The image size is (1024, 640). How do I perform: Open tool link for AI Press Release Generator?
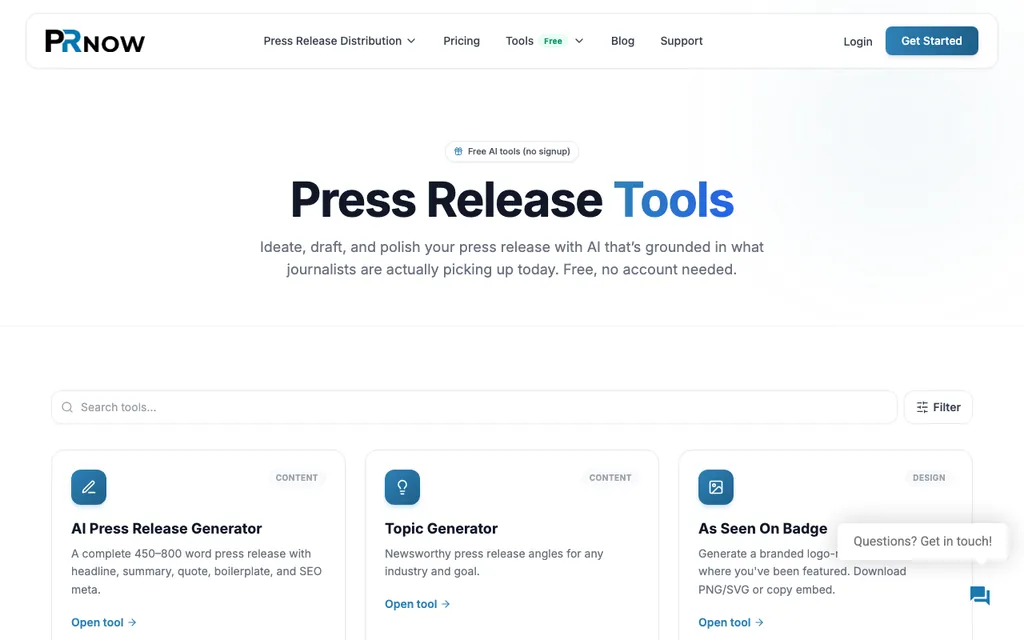point(104,622)
